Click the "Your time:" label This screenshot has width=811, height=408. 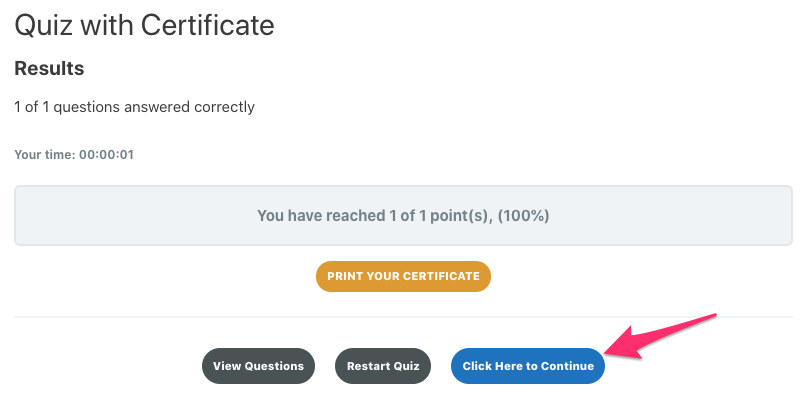[44, 155]
